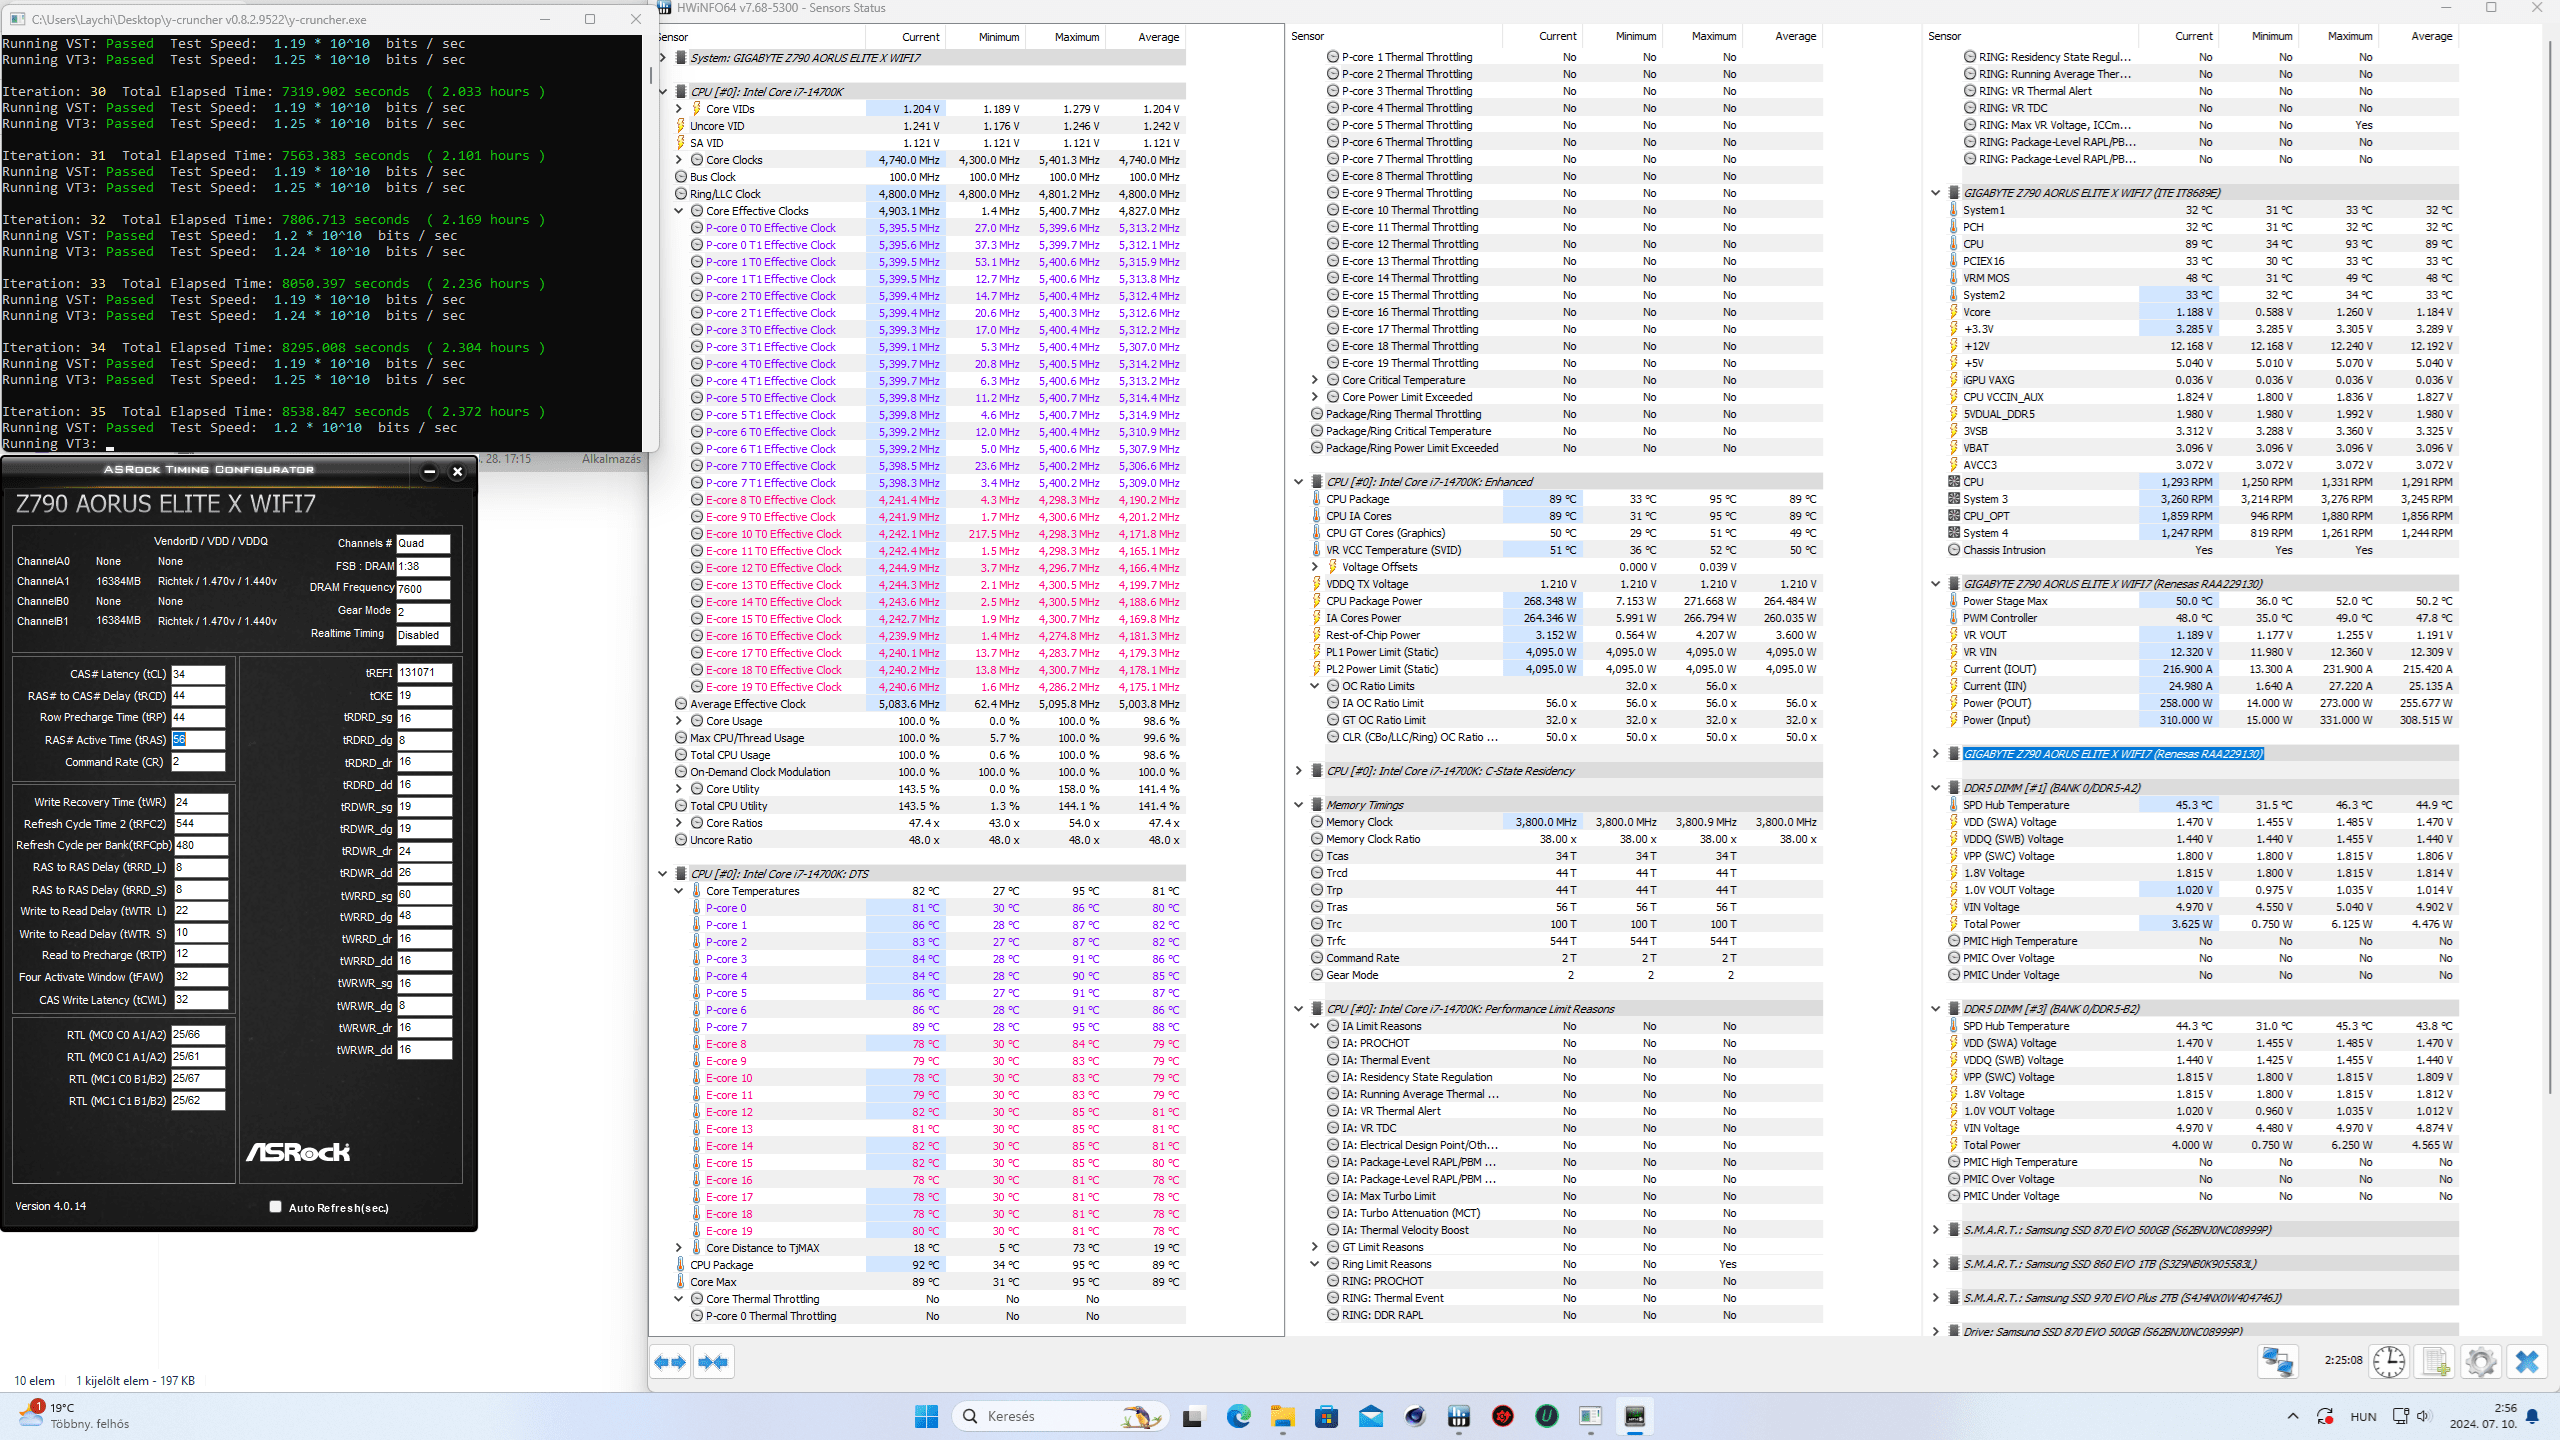Expand the Core VIDs sensor group

click(679, 109)
